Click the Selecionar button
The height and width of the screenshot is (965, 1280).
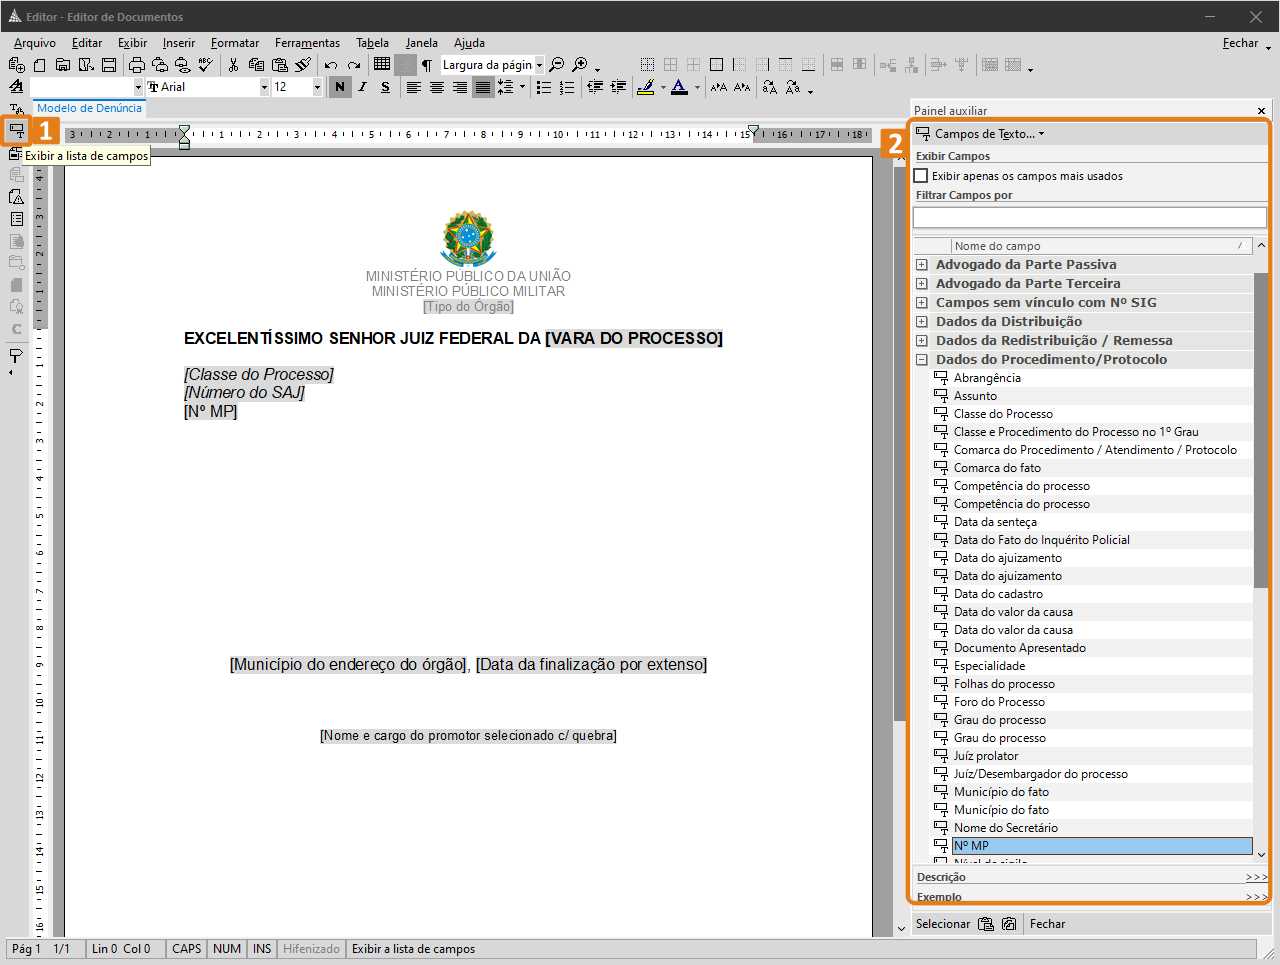(x=943, y=924)
